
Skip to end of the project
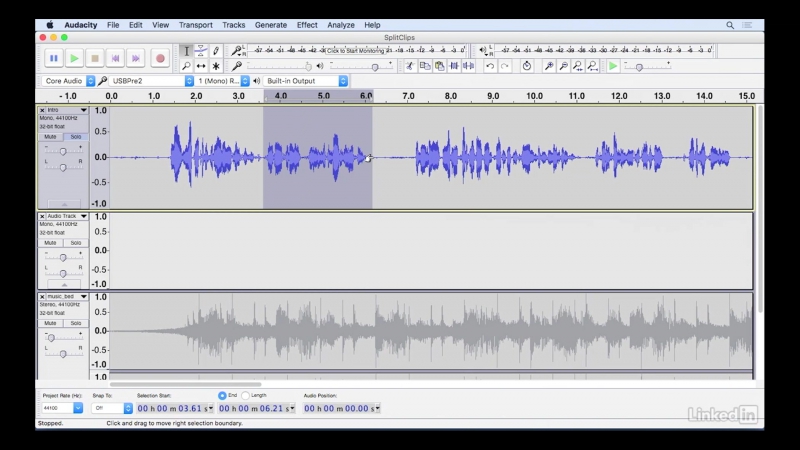[136, 58]
